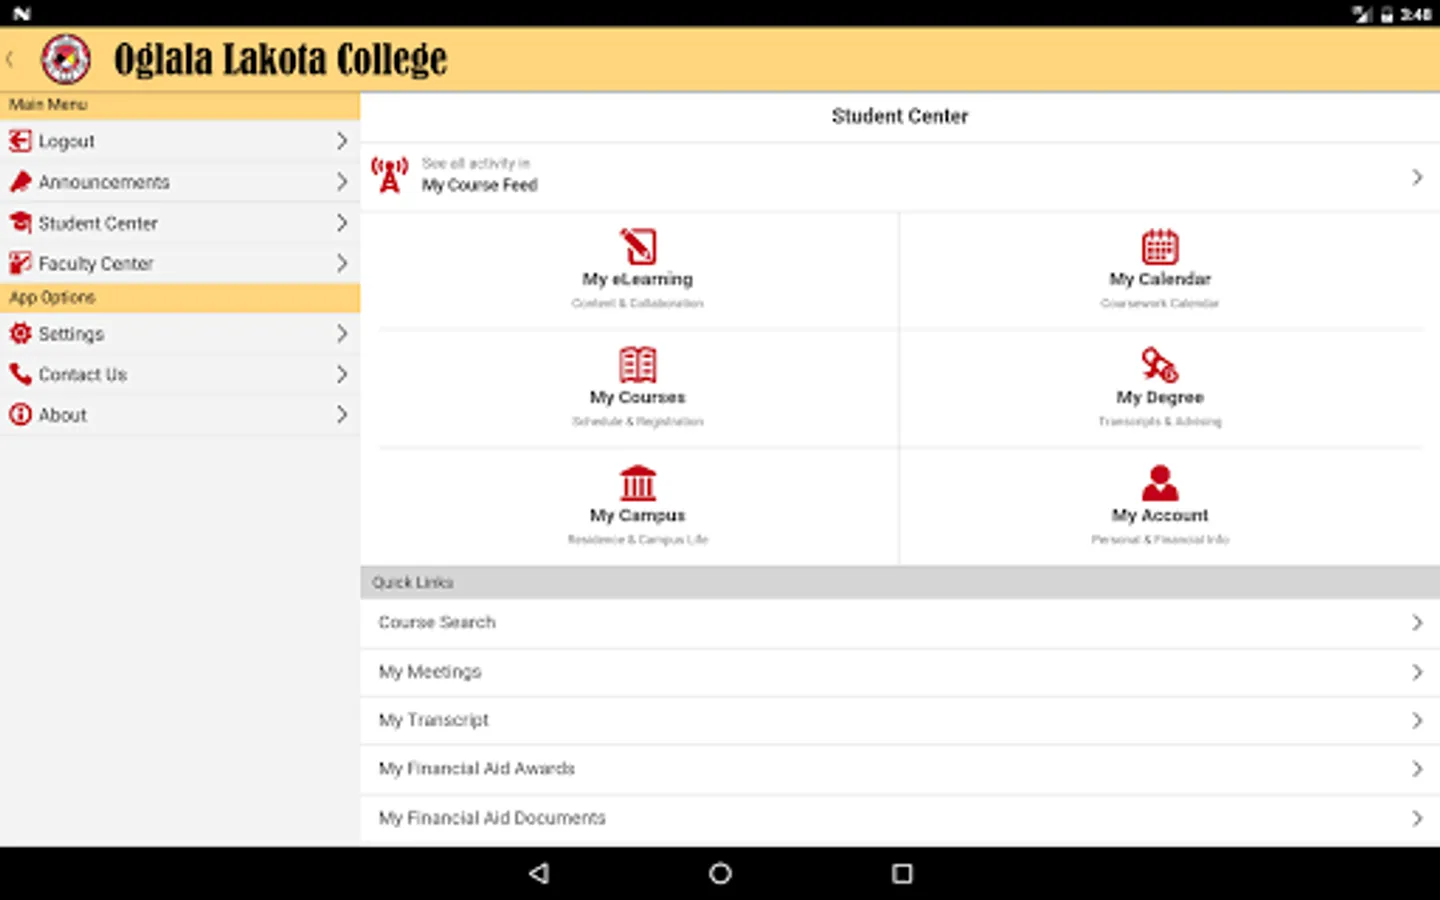Open the Course Search quick link
The width and height of the screenshot is (1440, 900).
[x=900, y=623]
